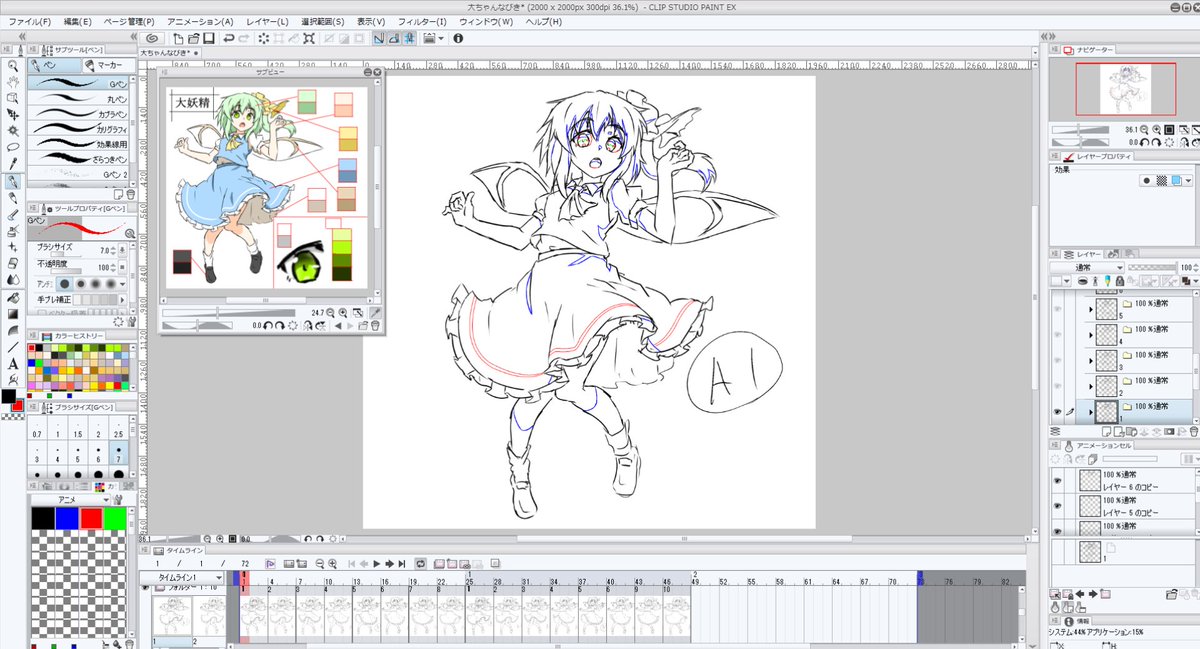Open ファイル(F) menu
Viewport: 1200px width, 649px height.
(29, 21)
